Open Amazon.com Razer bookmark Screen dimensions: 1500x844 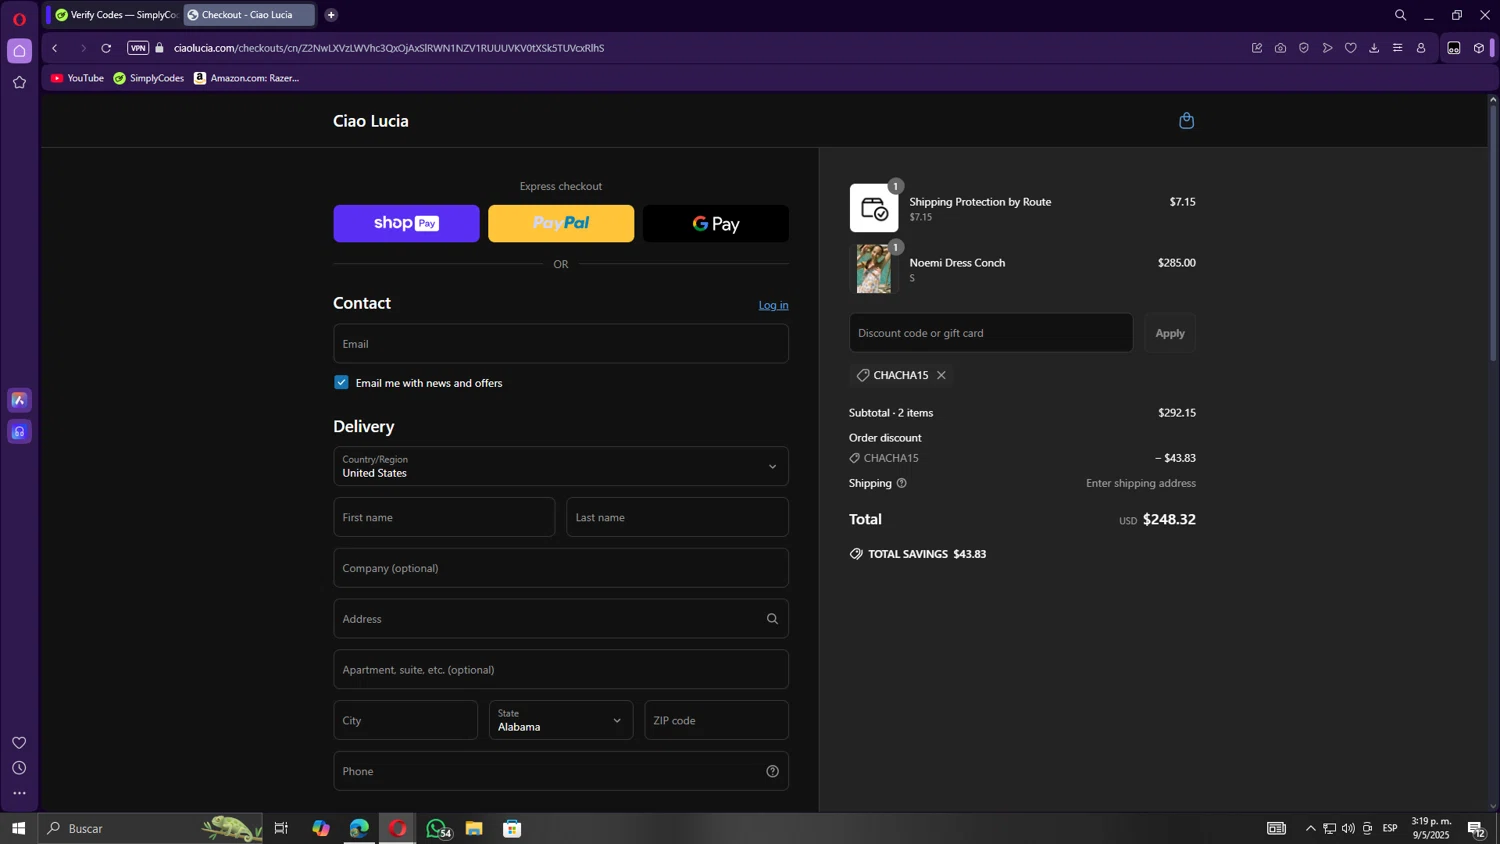point(246,78)
